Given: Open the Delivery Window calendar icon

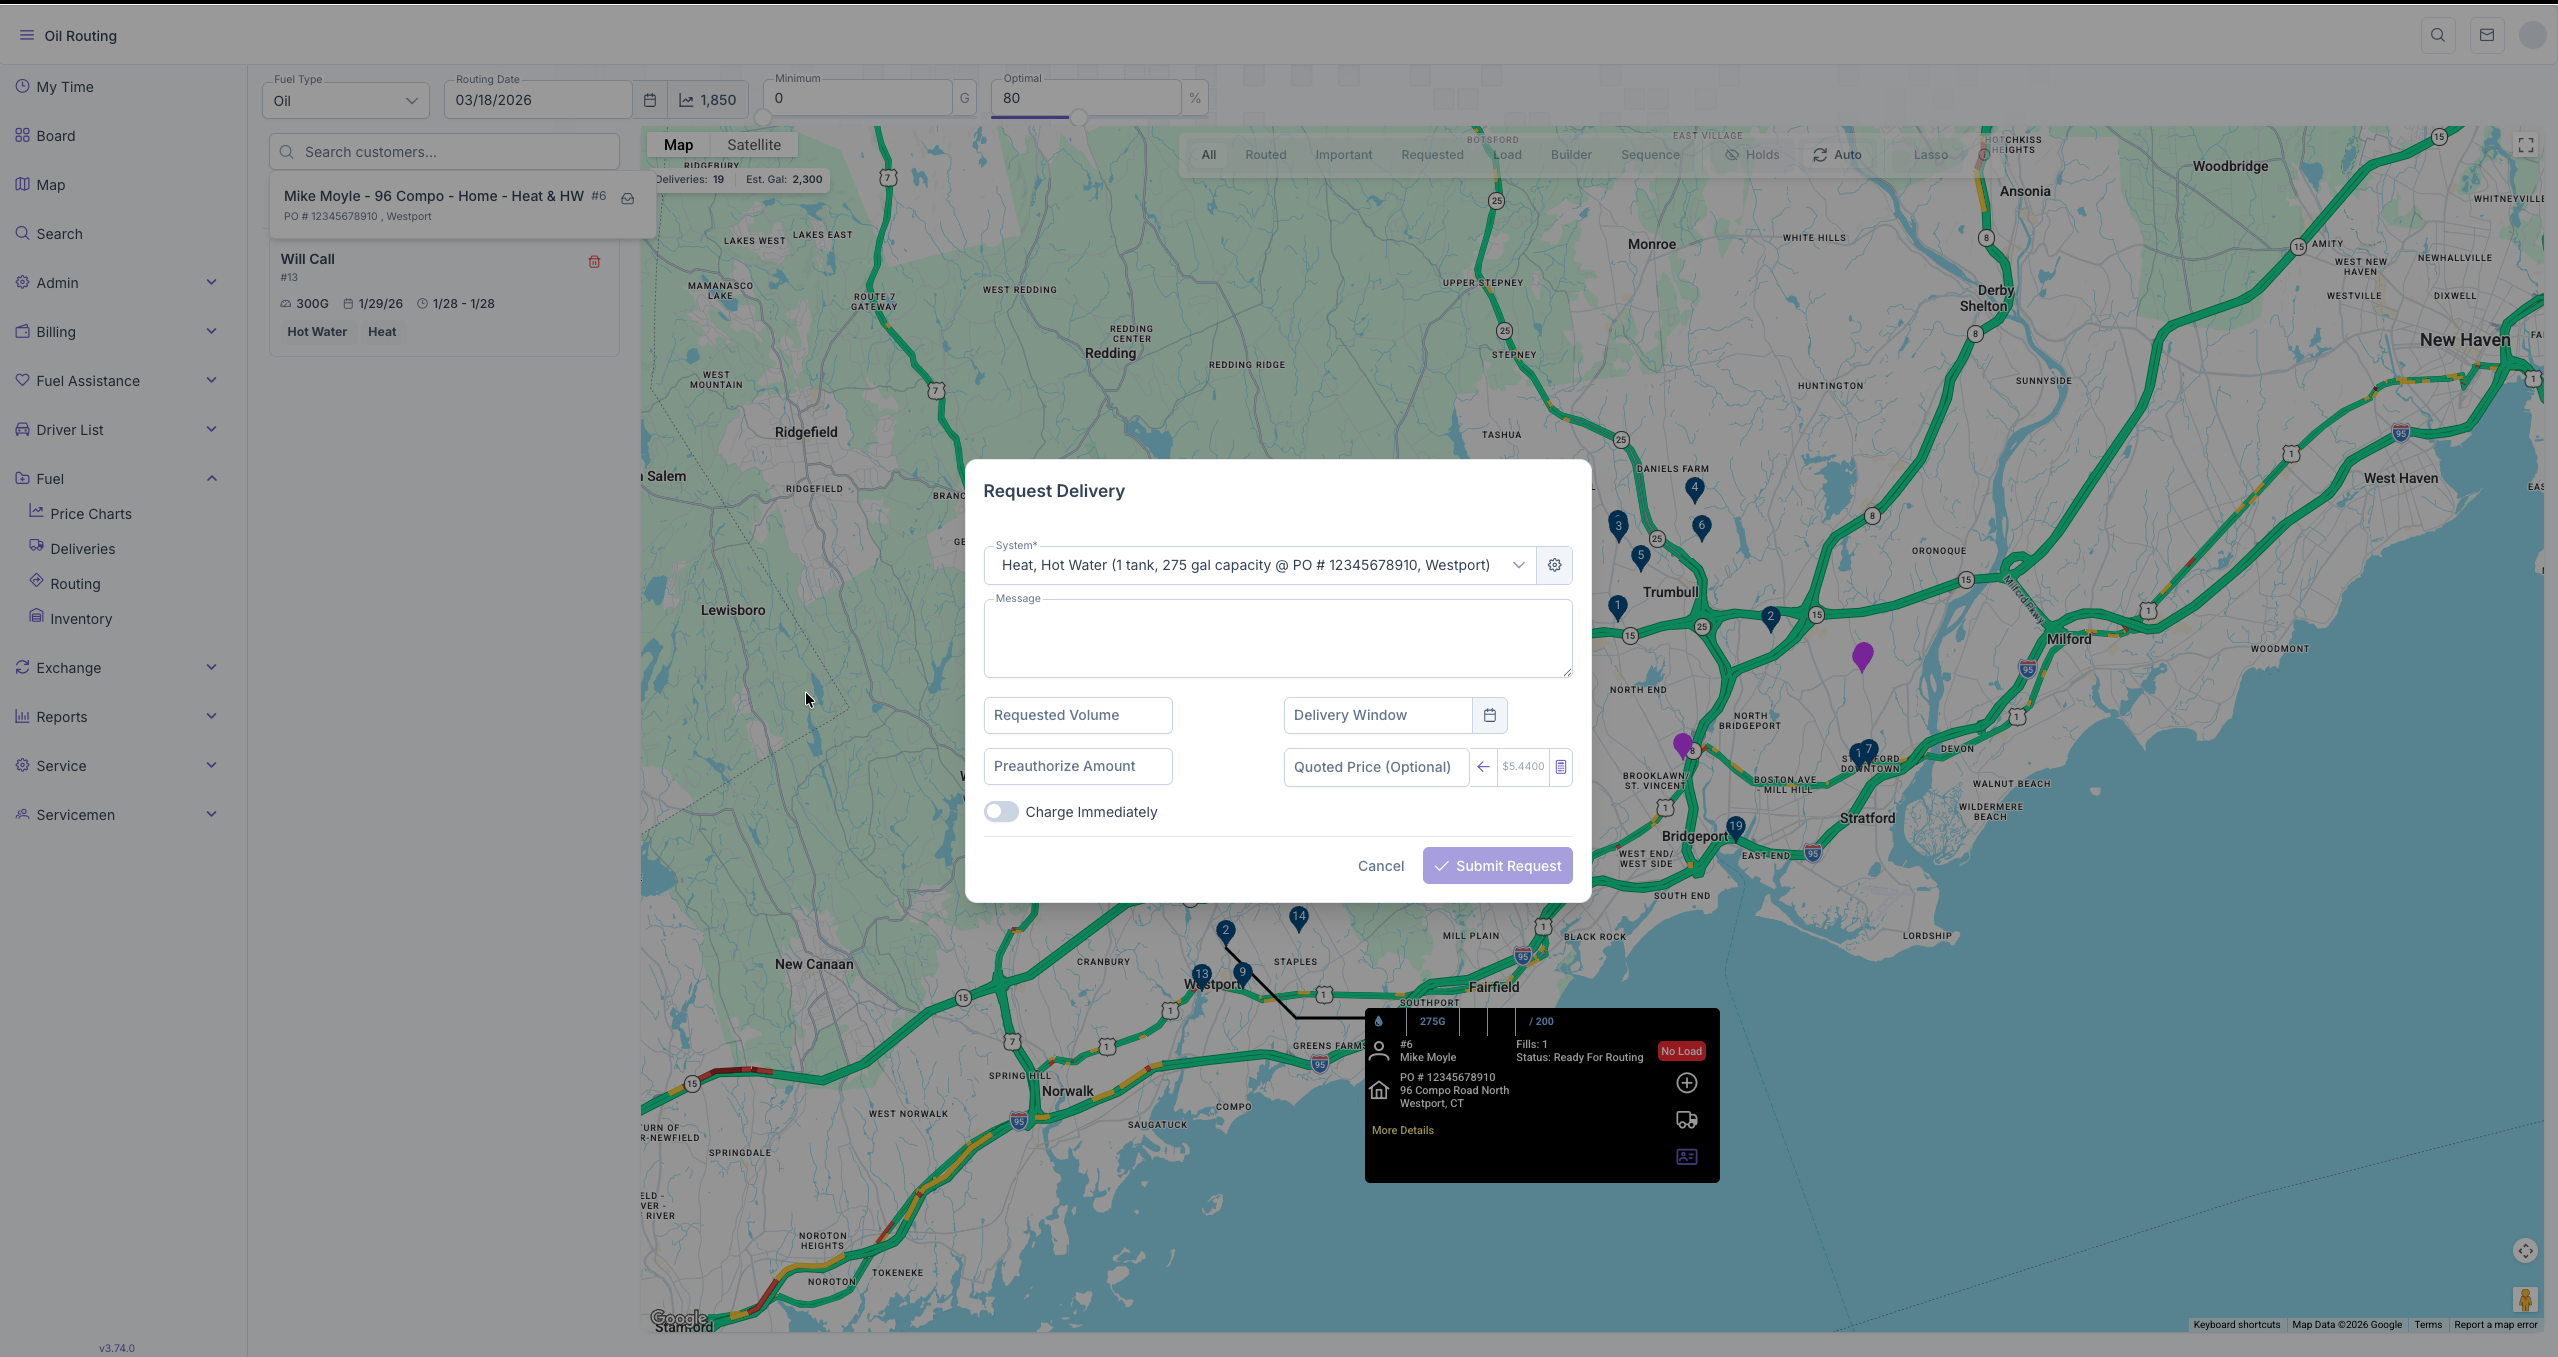Looking at the screenshot, I should [x=1489, y=715].
